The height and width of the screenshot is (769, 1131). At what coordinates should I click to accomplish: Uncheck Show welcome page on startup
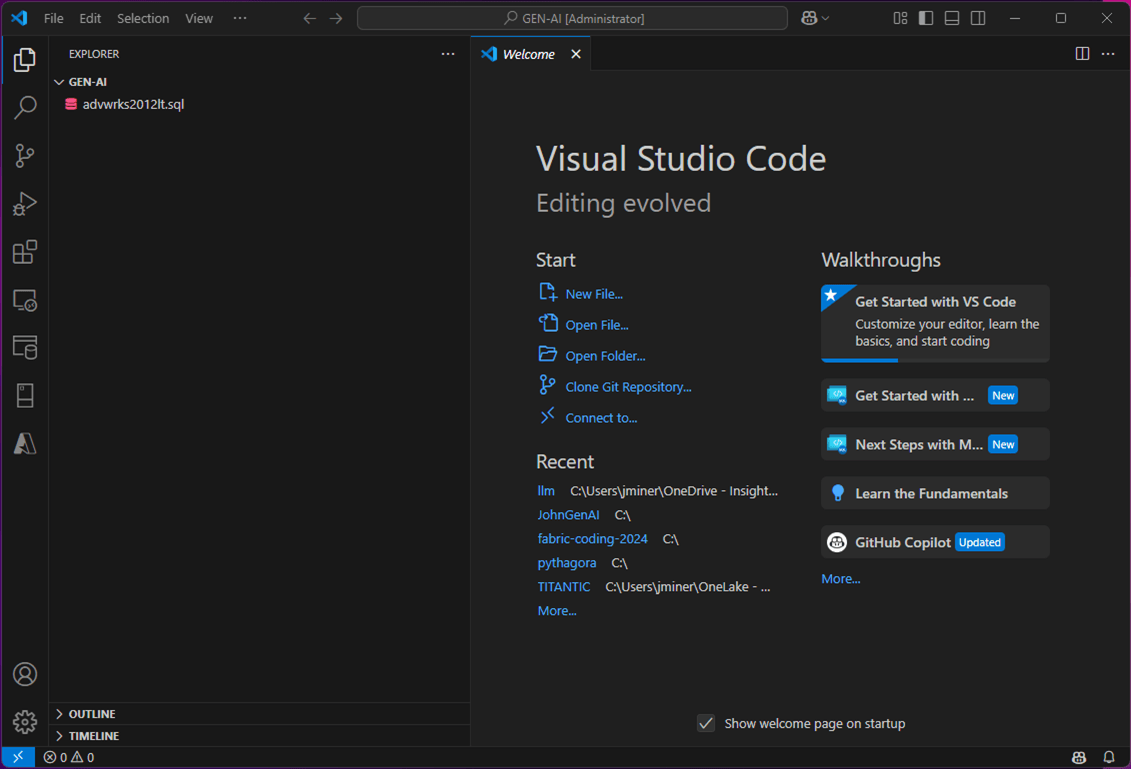tap(706, 723)
